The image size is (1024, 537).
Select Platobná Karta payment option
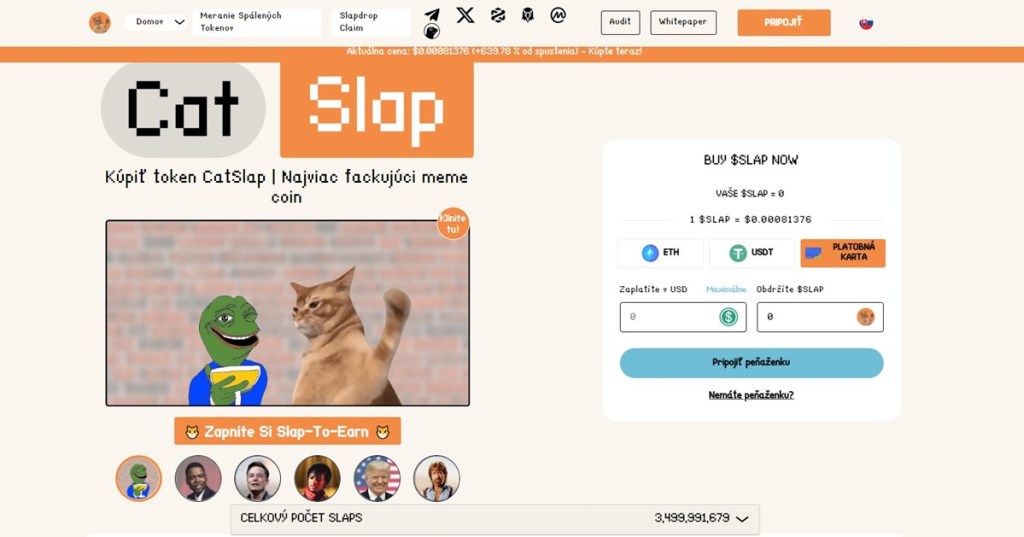[842, 253]
